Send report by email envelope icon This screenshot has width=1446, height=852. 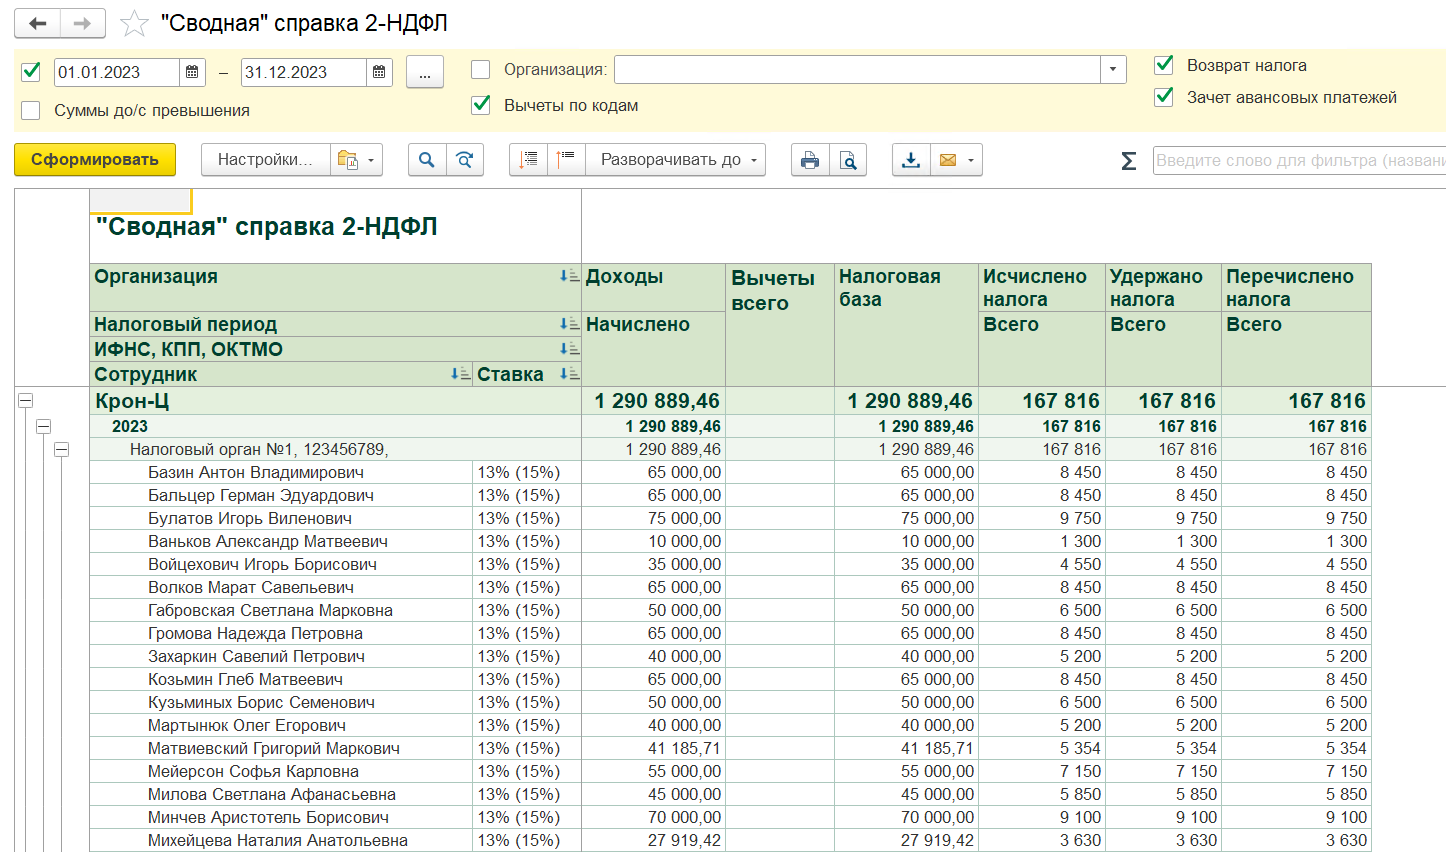pyautogui.click(x=948, y=160)
